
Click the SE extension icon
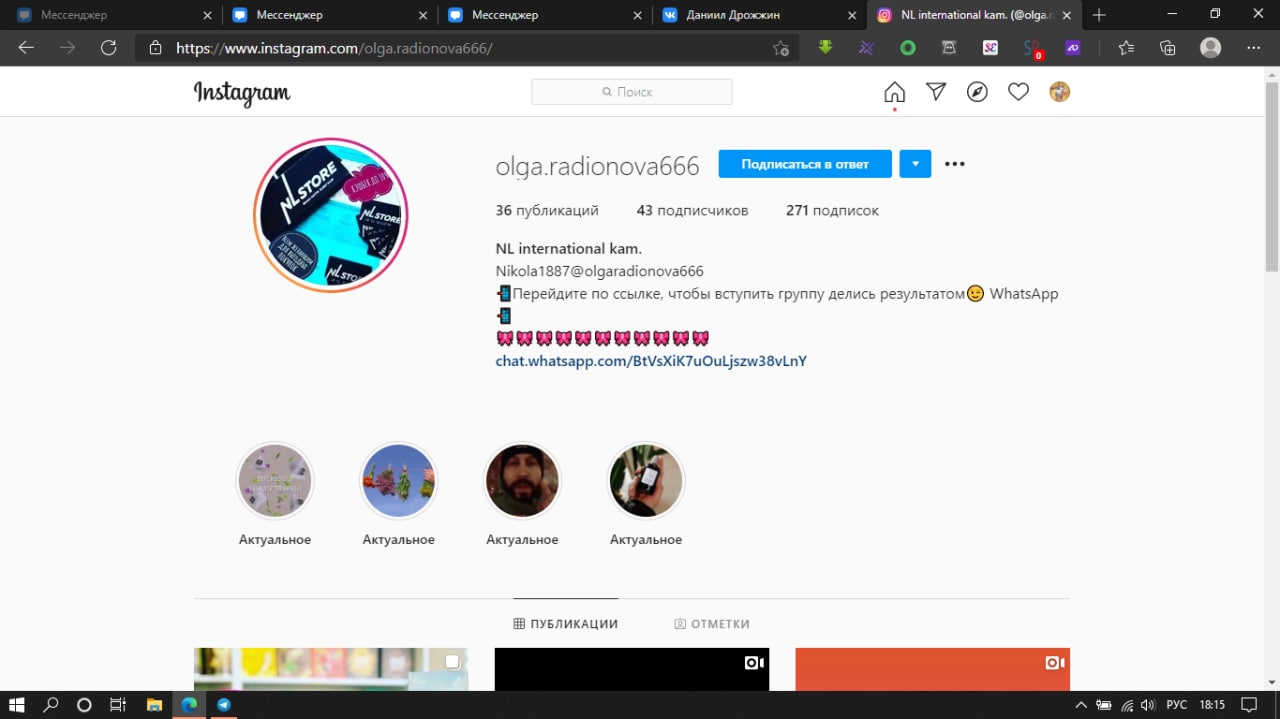(x=990, y=47)
